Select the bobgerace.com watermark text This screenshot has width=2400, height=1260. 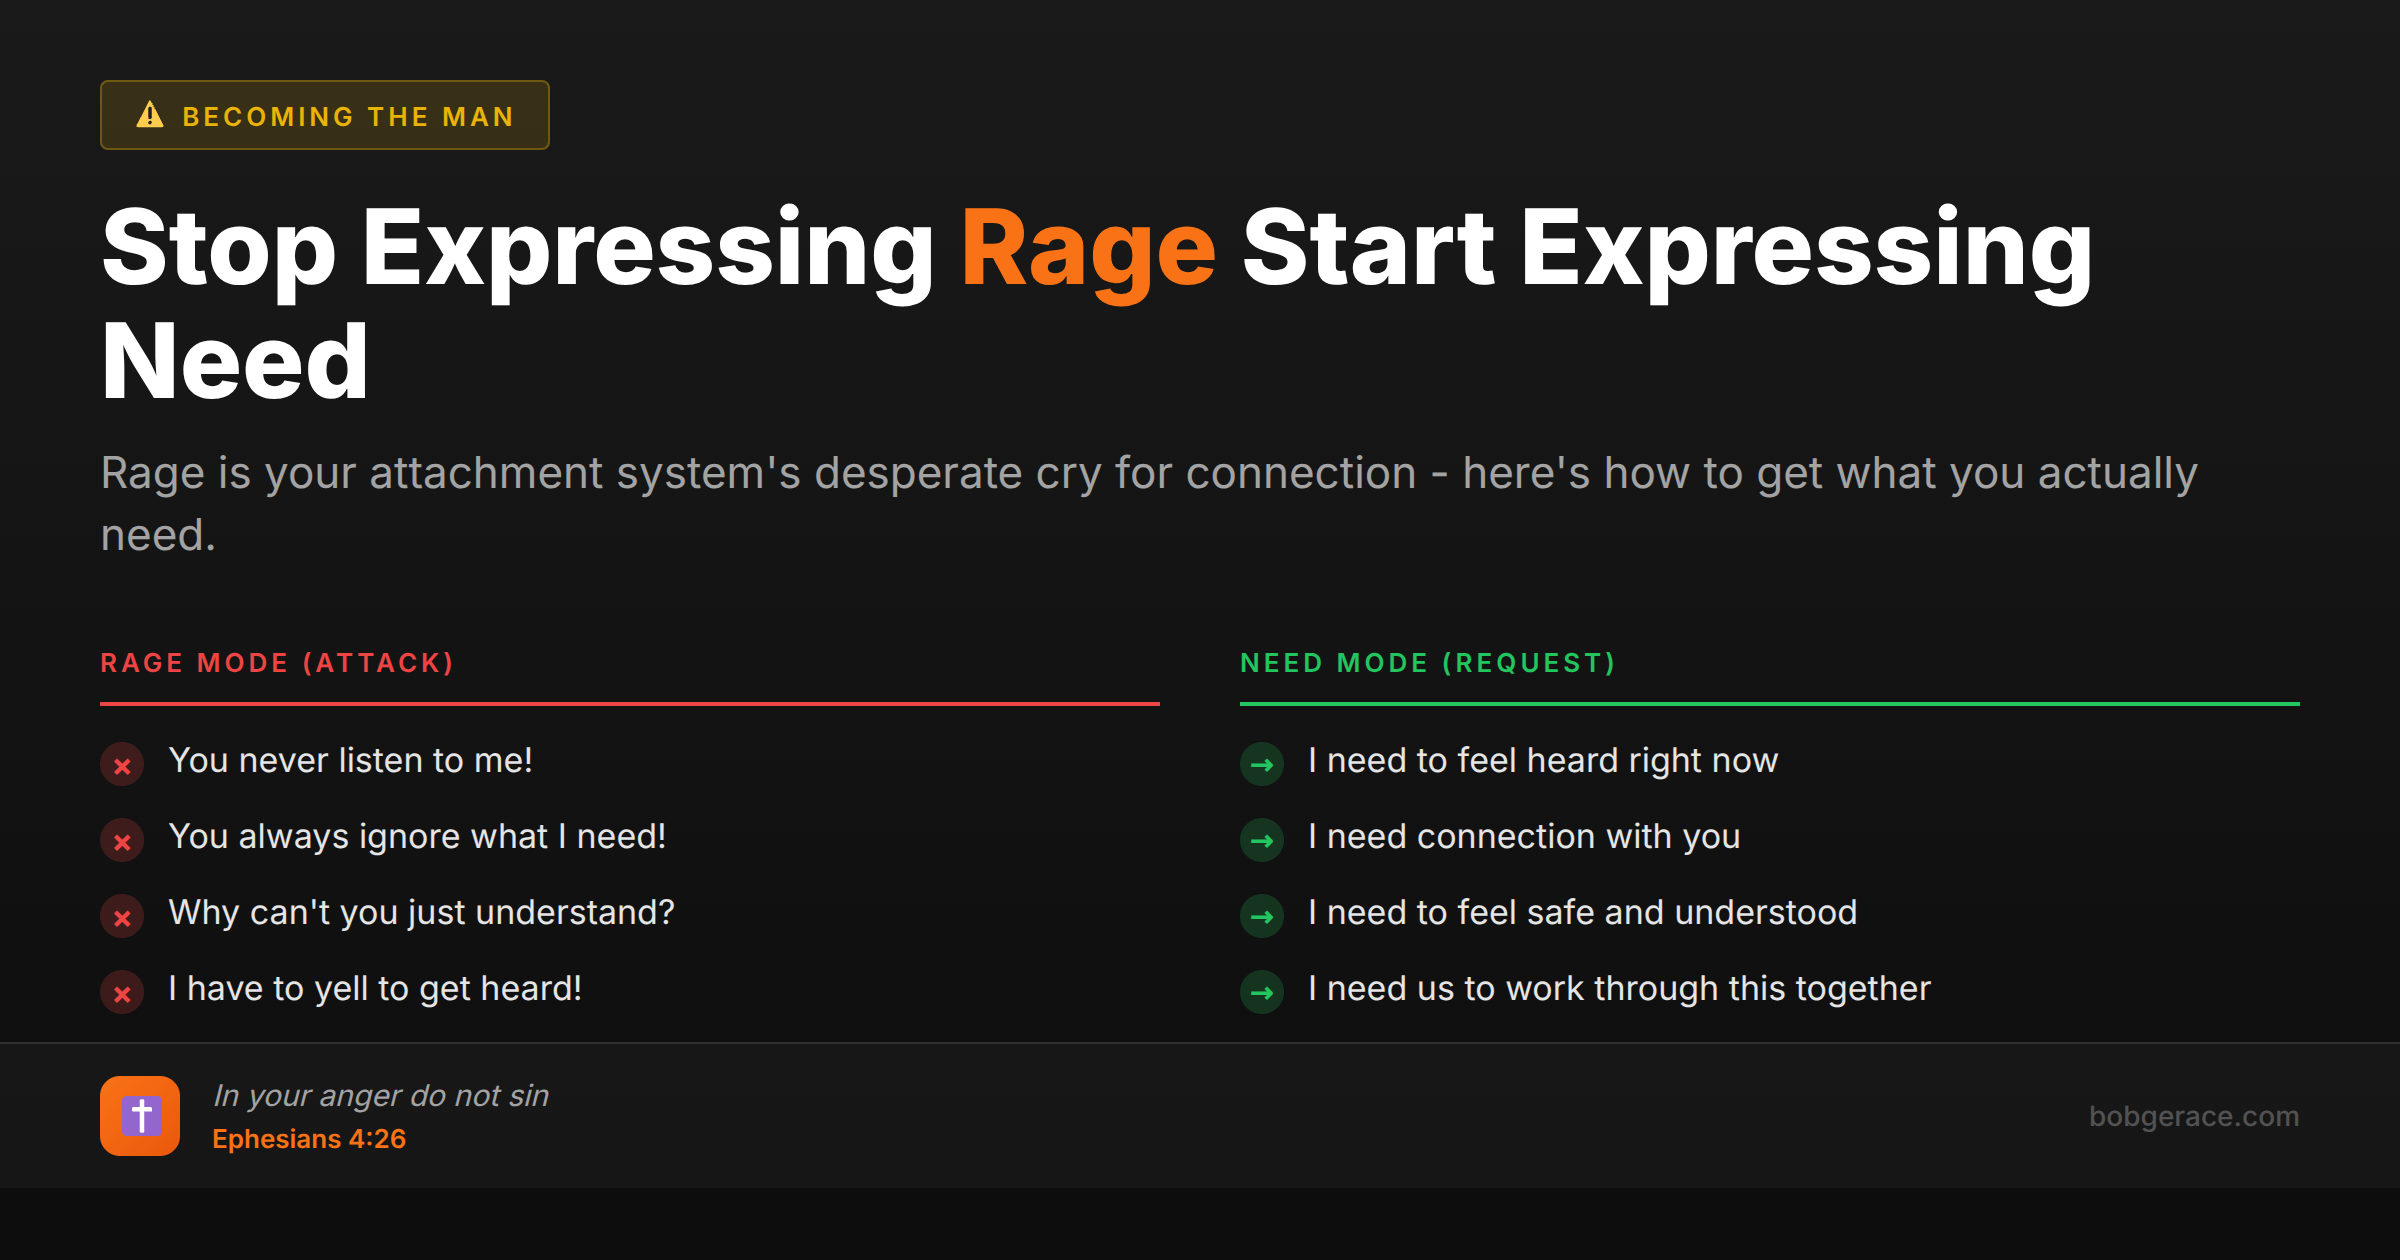[x=2193, y=1116]
